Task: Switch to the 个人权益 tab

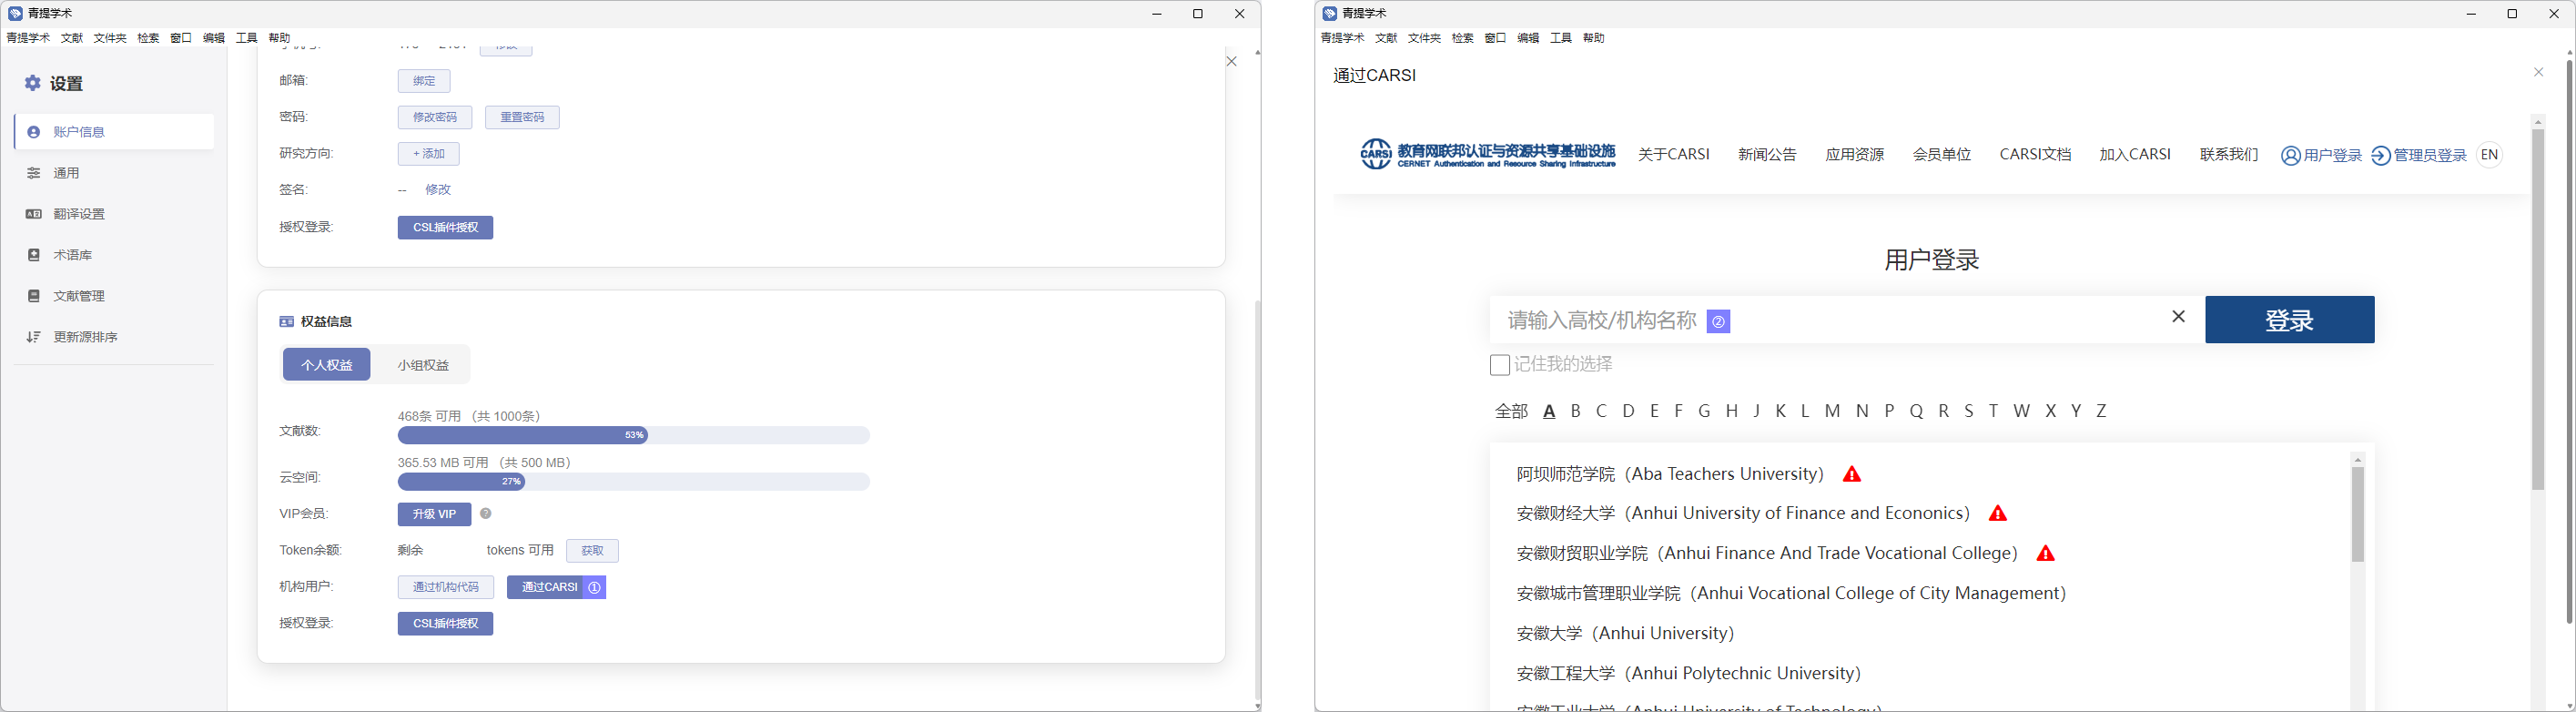Action: (x=327, y=365)
